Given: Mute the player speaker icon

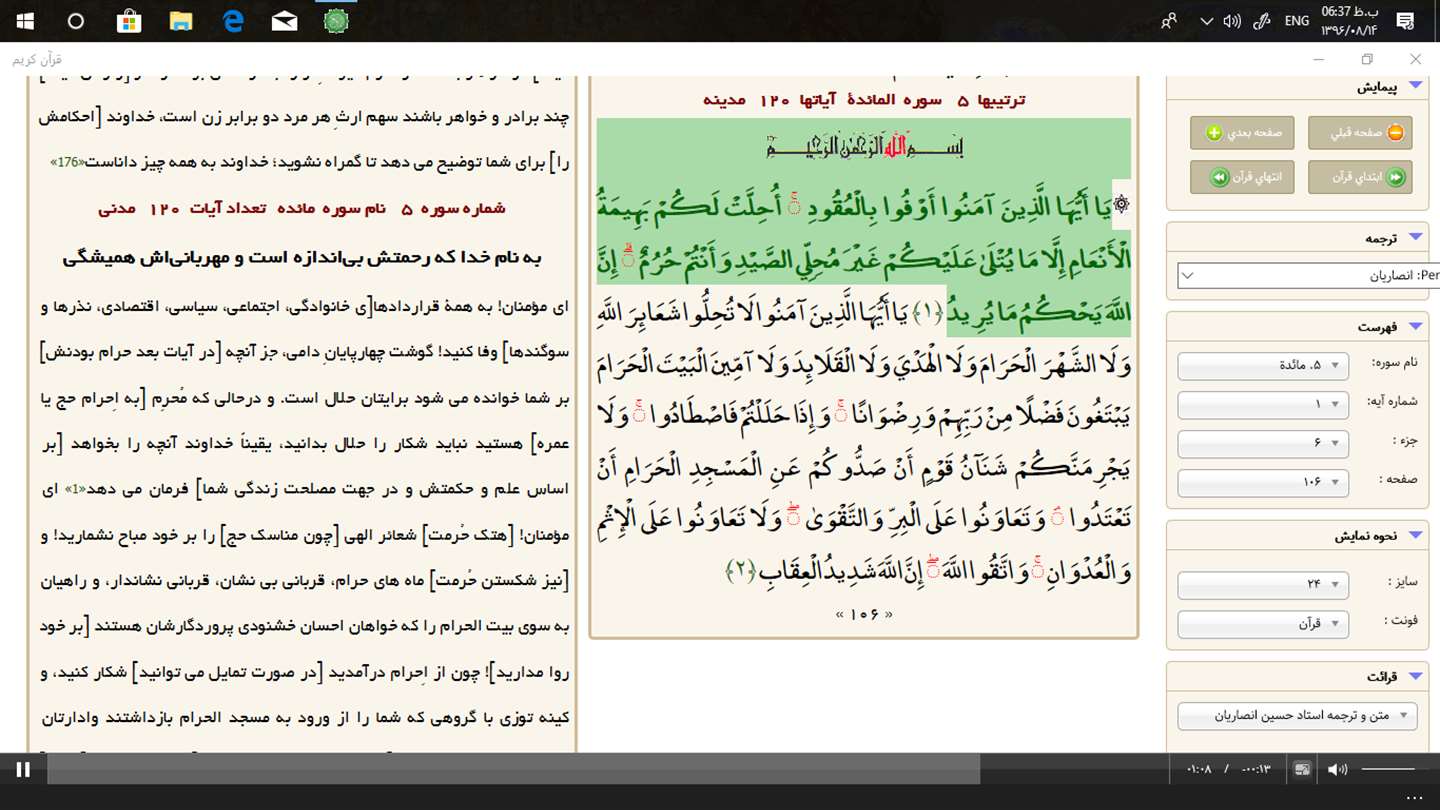Looking at the screenshot, I should [x=1337, y=769].
